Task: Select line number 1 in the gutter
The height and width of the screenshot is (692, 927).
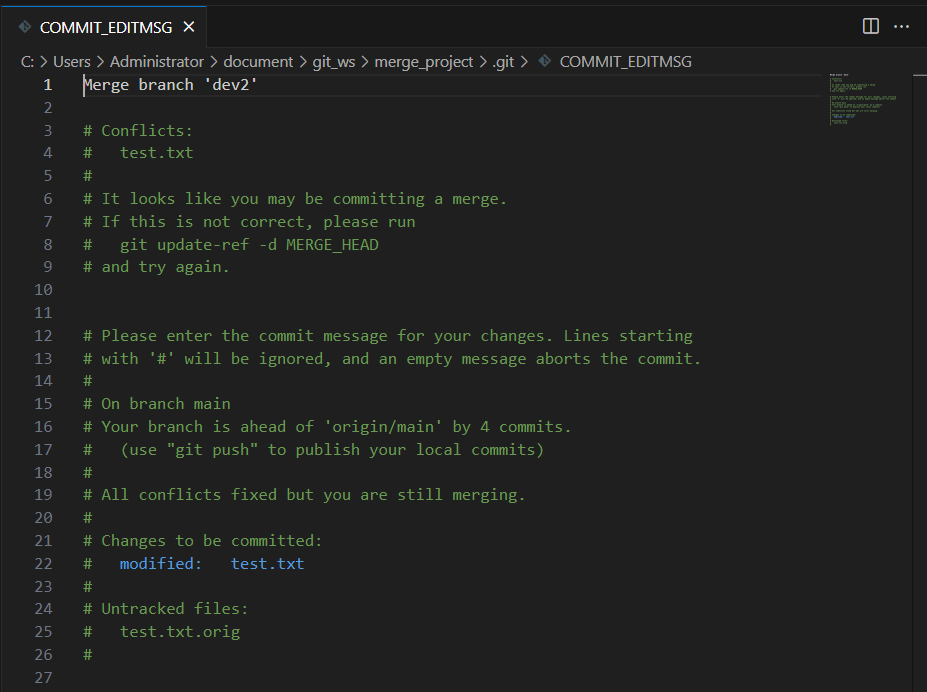Action: click(x=47, y=85)
